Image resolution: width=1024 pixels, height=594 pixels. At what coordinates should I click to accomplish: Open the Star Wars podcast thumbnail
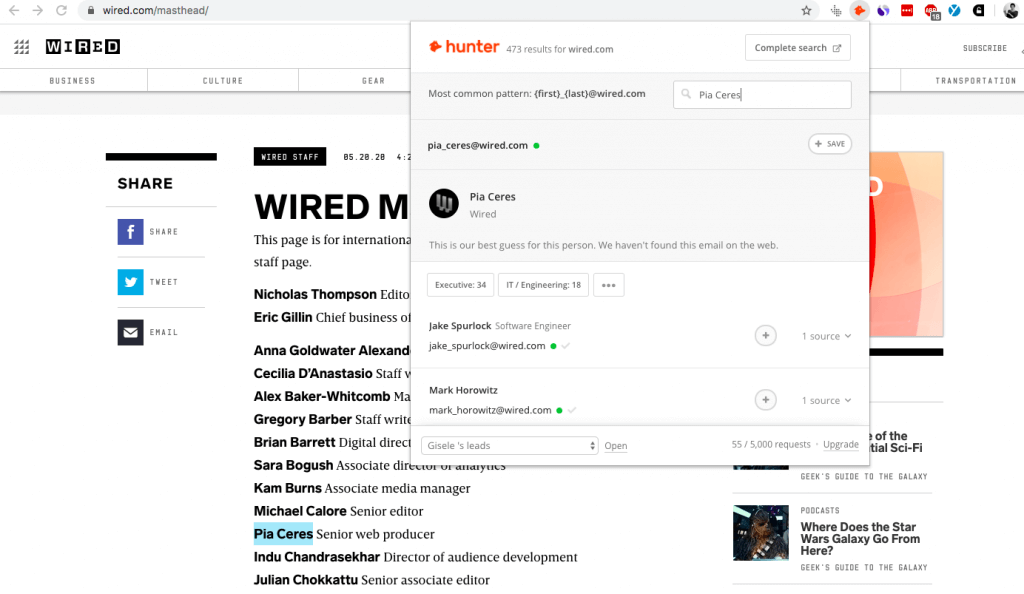(x=761, y=533)
